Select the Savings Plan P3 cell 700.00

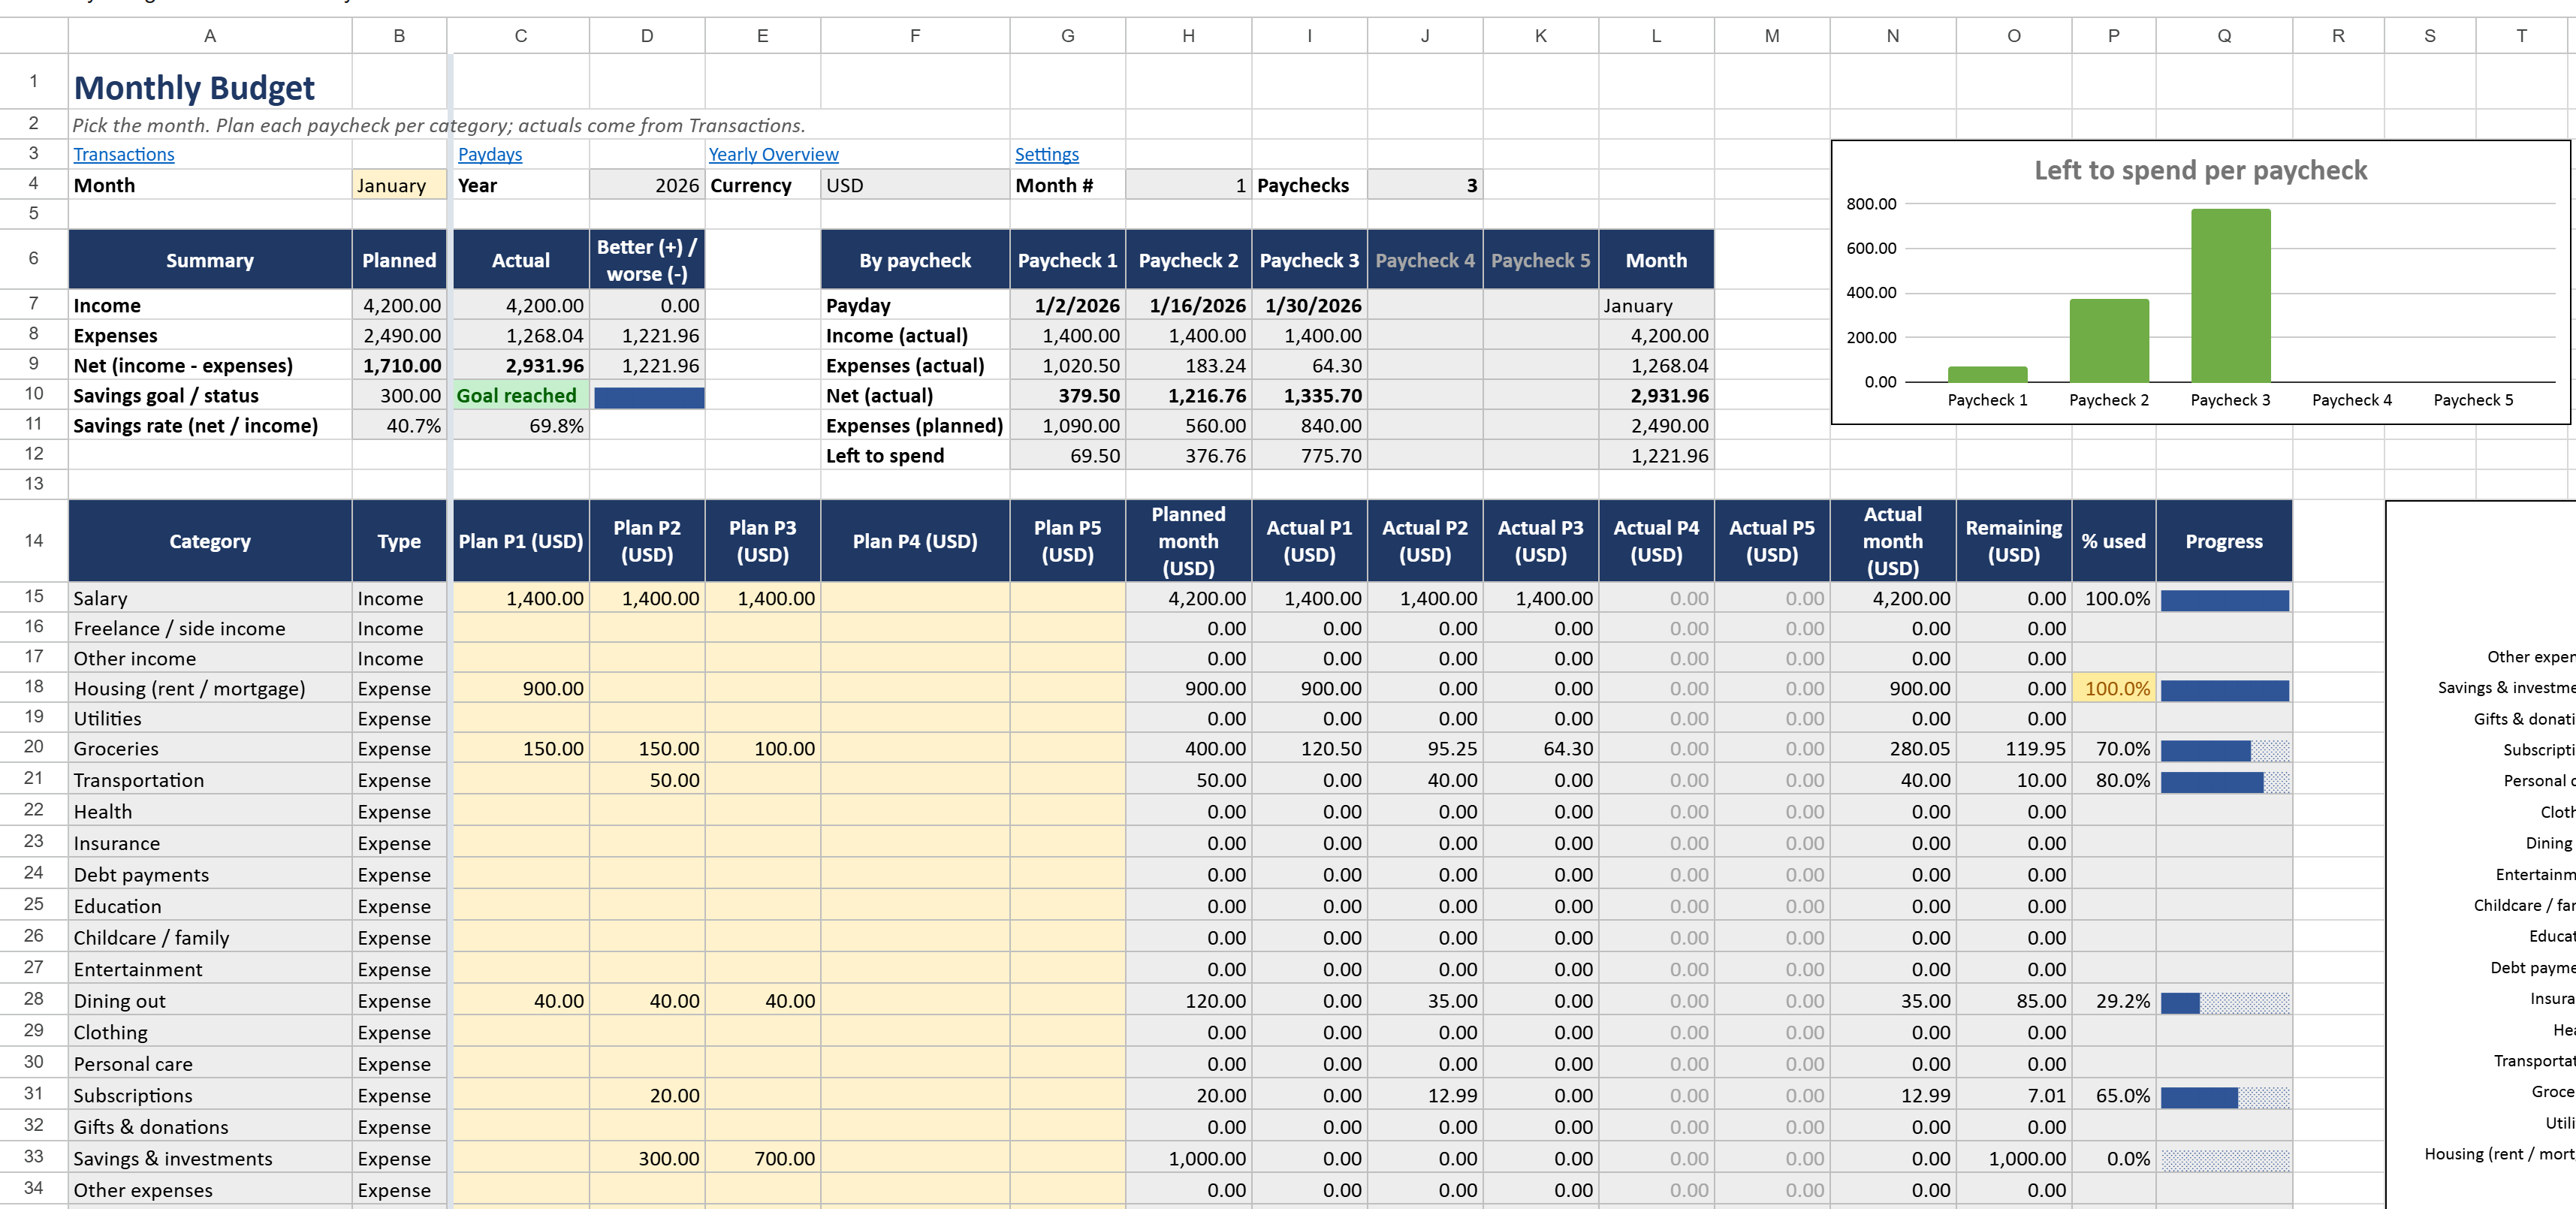763,1159
